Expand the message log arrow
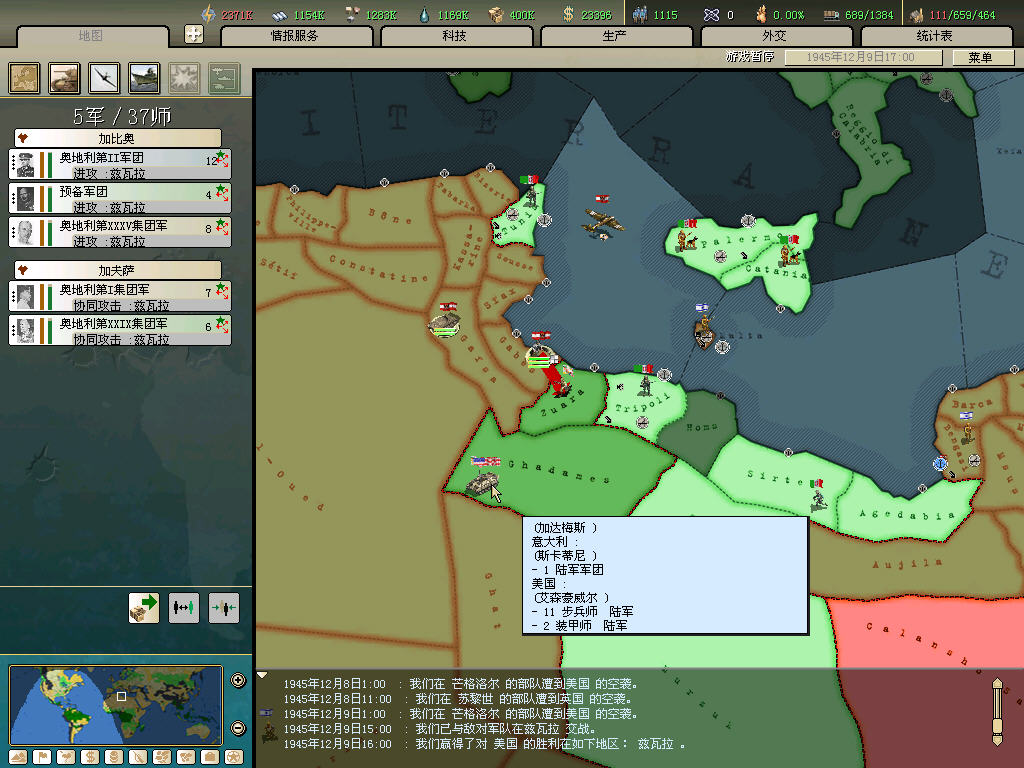This screenshot has width=1024, height=768. (263, 676)
